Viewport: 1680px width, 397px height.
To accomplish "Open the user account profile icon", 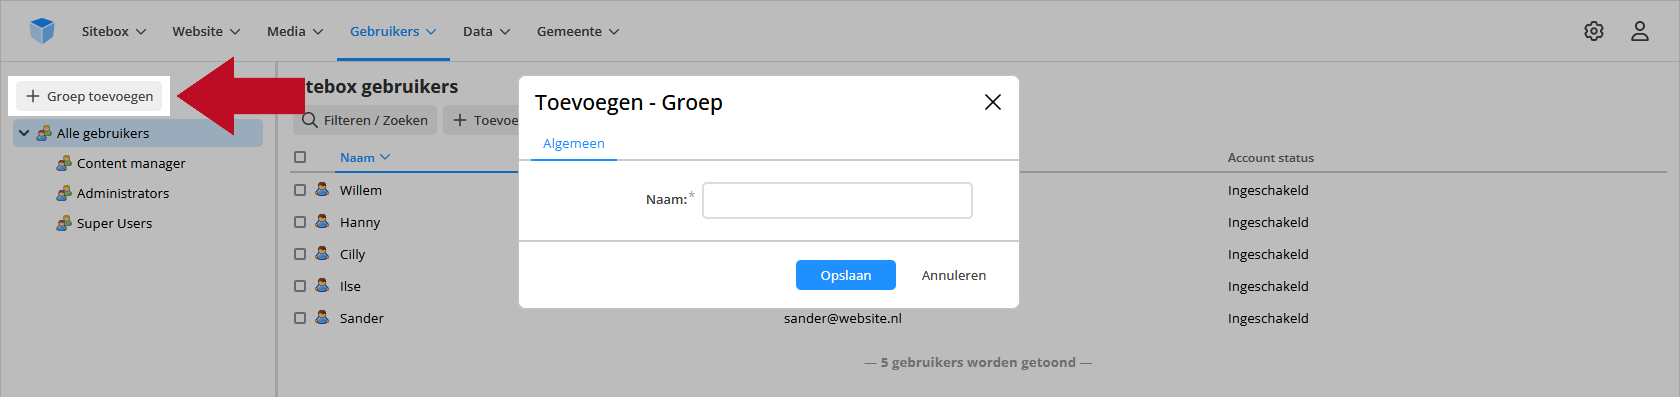I will pos(1640,31).
